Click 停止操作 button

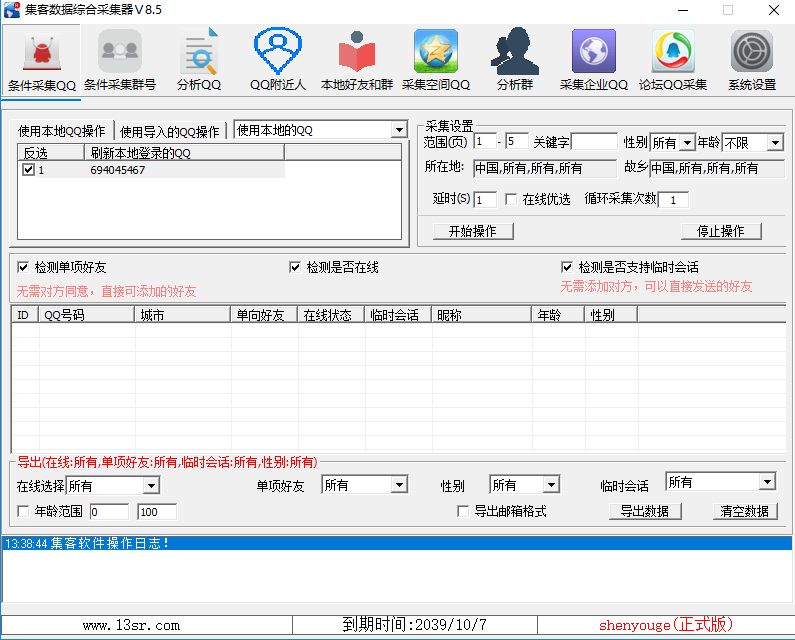coord(721,231)
